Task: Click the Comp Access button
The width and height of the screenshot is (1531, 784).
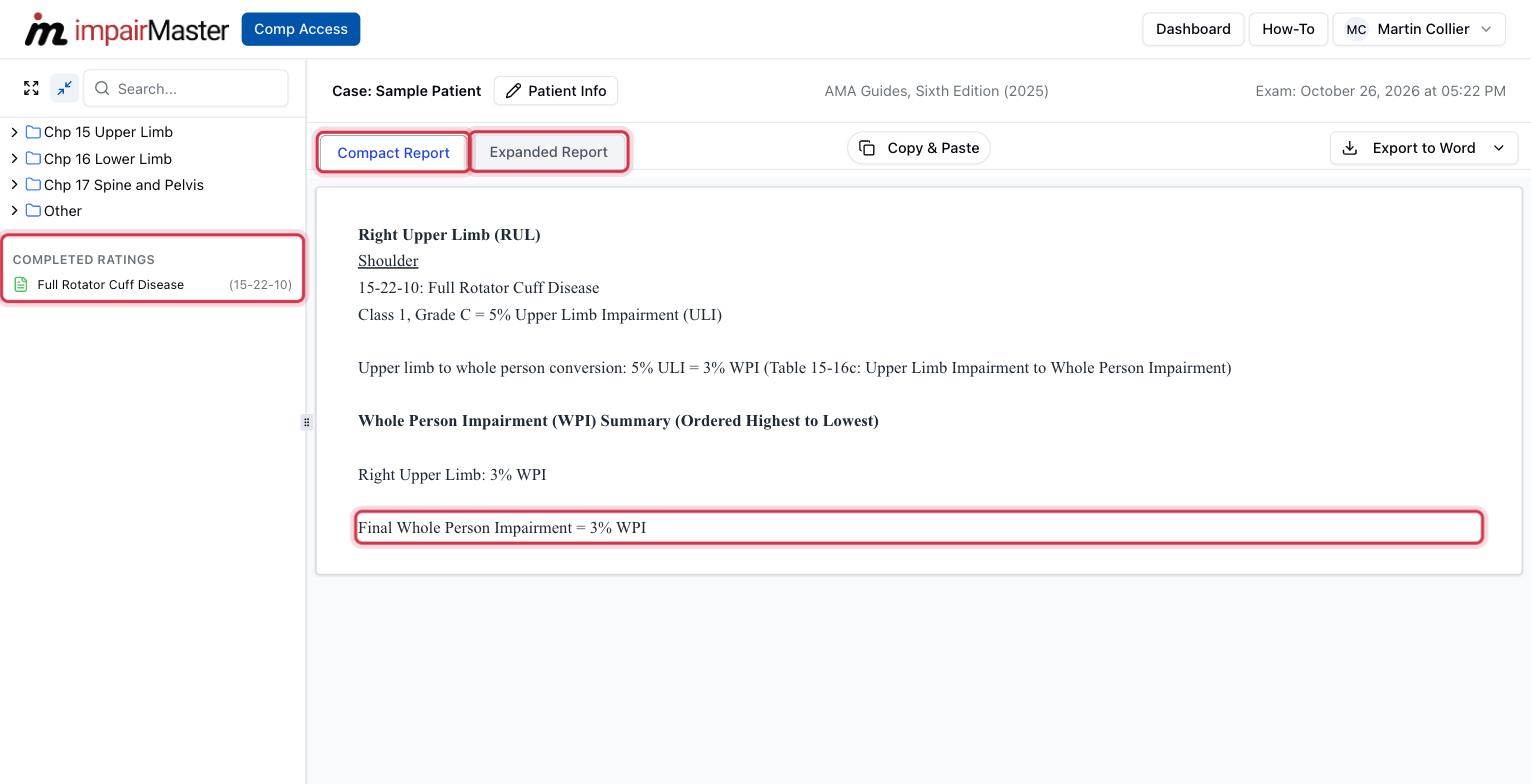Action: 301,29
